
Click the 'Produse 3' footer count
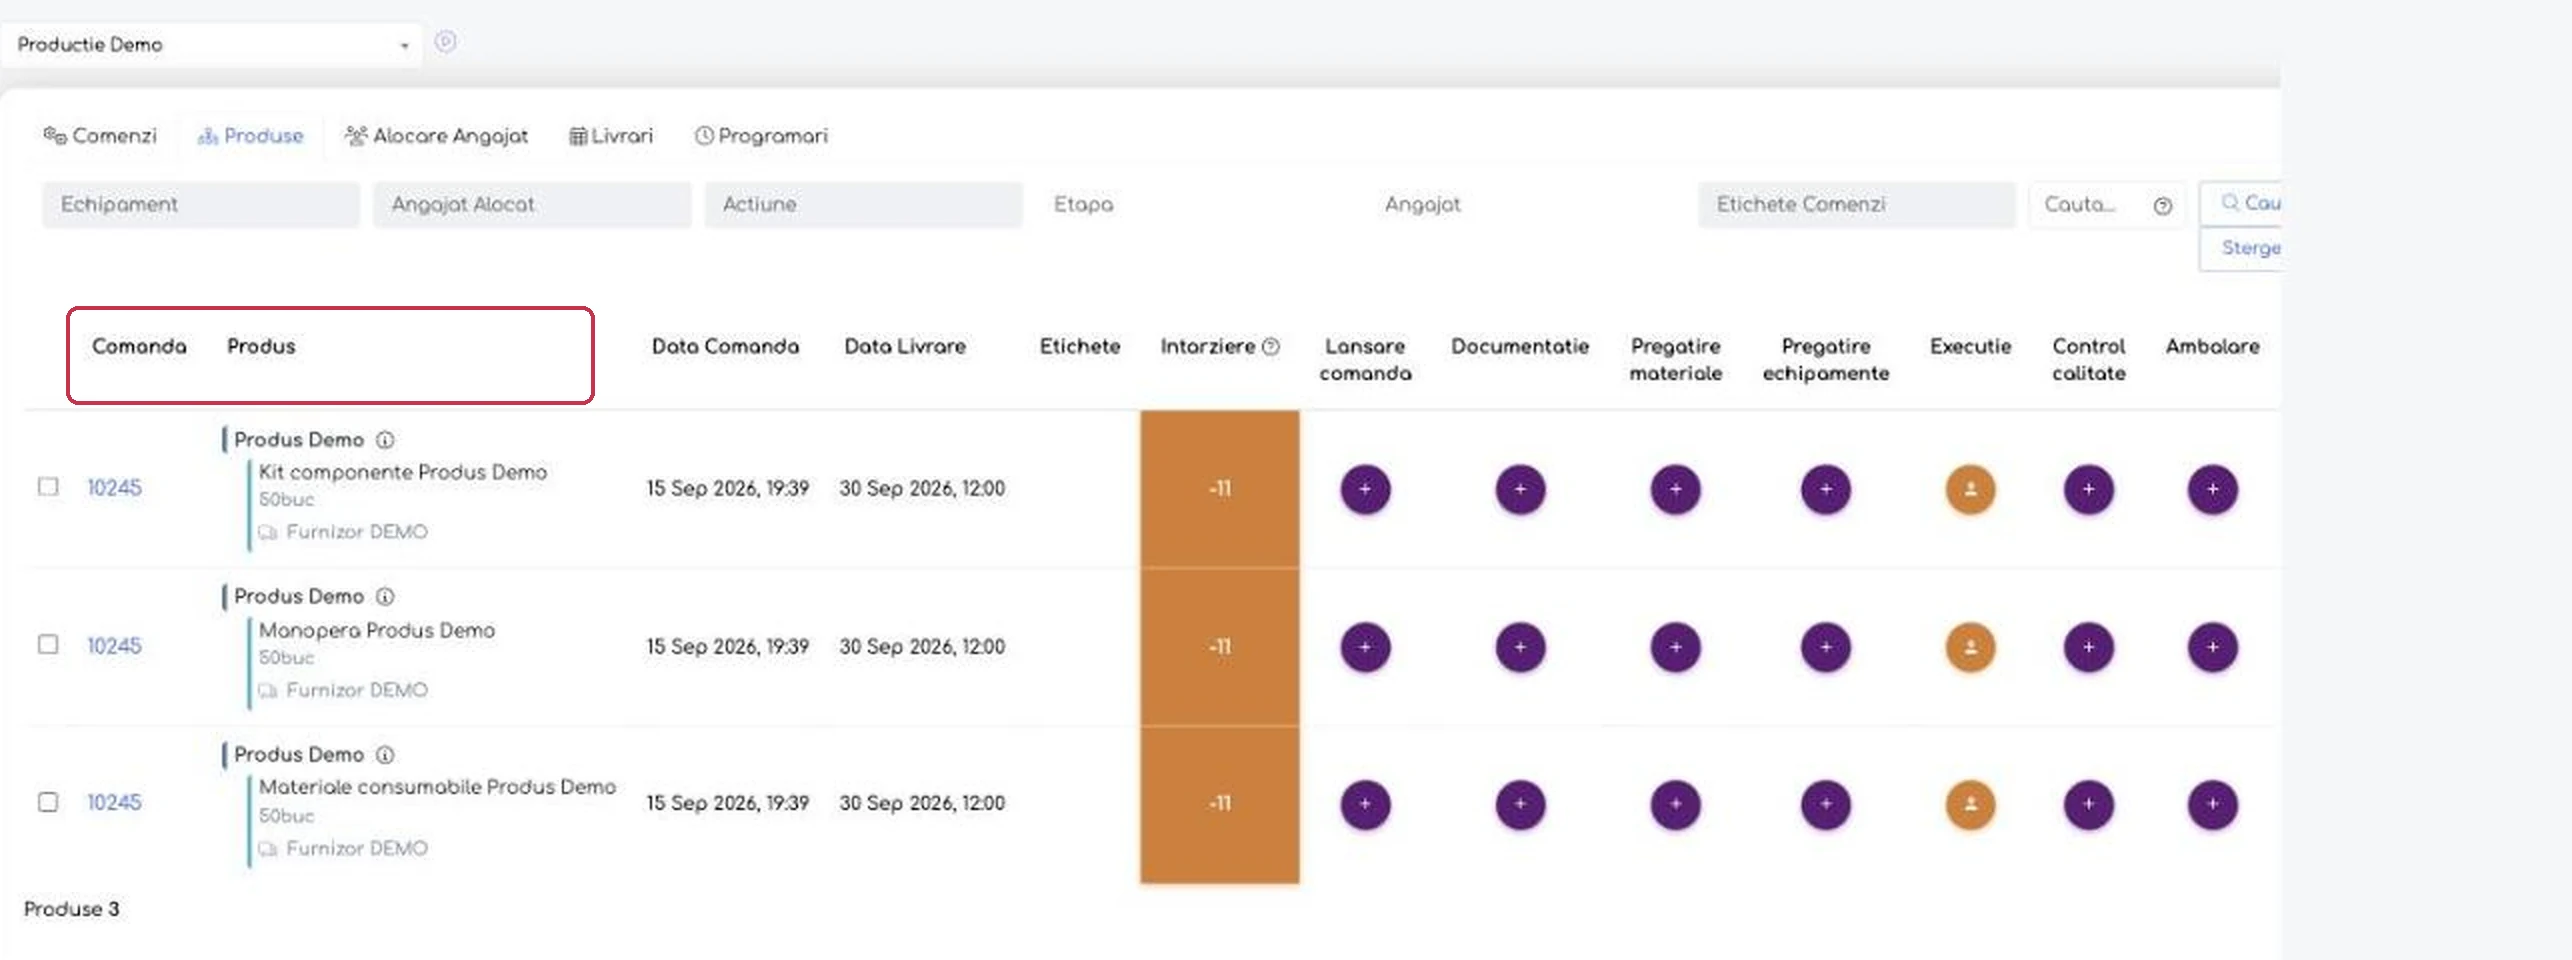(72, 909)
